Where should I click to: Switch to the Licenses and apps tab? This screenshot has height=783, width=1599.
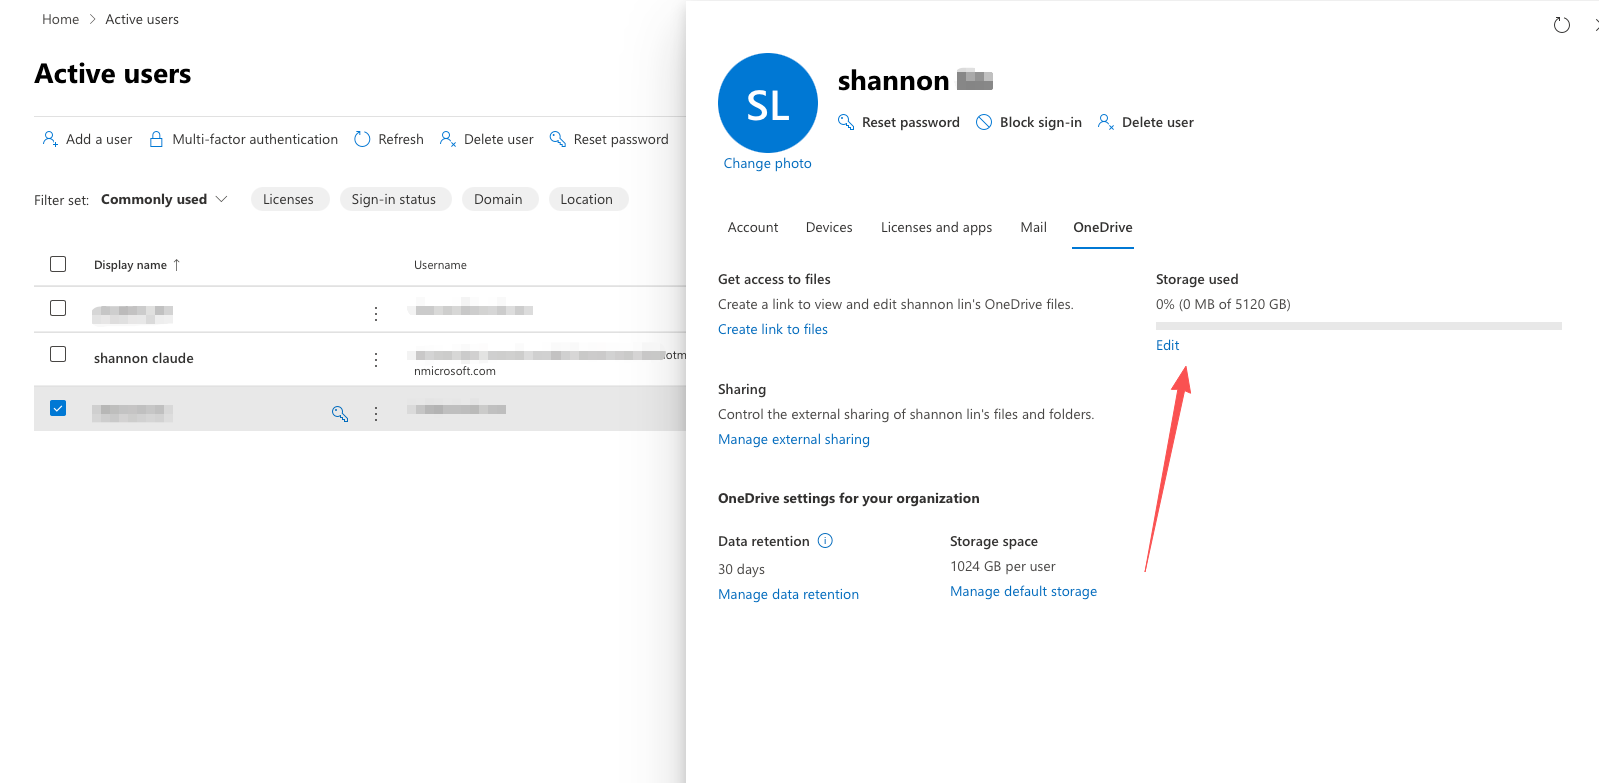pos(936,227)
